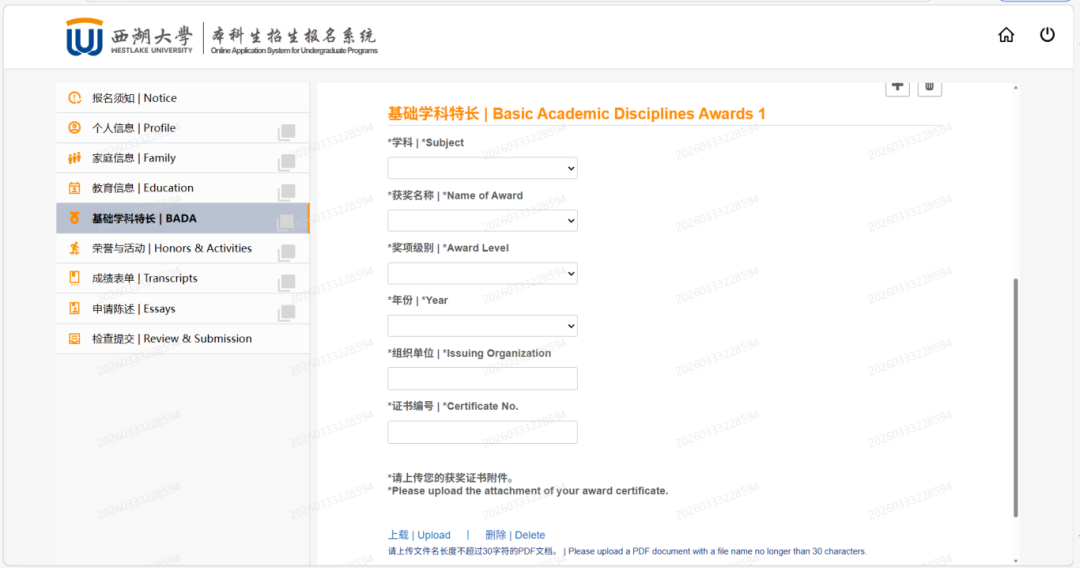
Task: Focus the Certificate No. input field
Action: [x=482, y=432]
